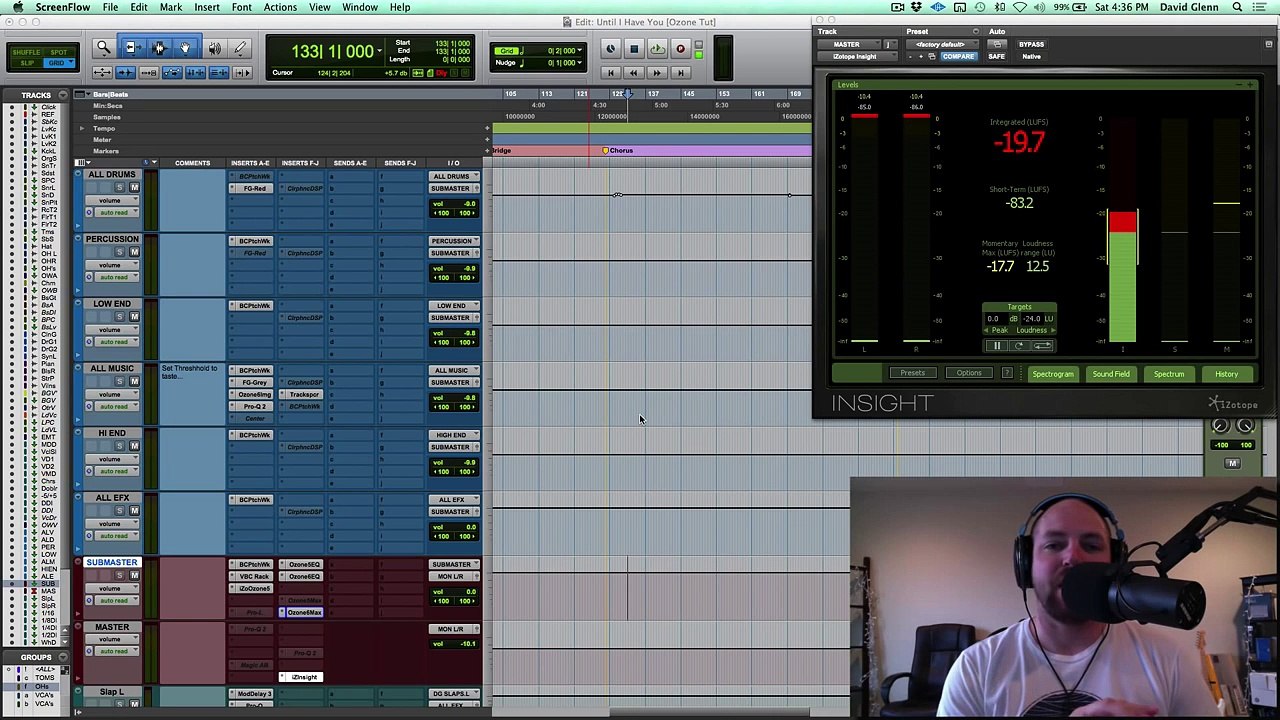Select the Scrubber speaker tool
Image resolution: width=1280 pixels, height=720 pixels.
click(x=214, y=48)
